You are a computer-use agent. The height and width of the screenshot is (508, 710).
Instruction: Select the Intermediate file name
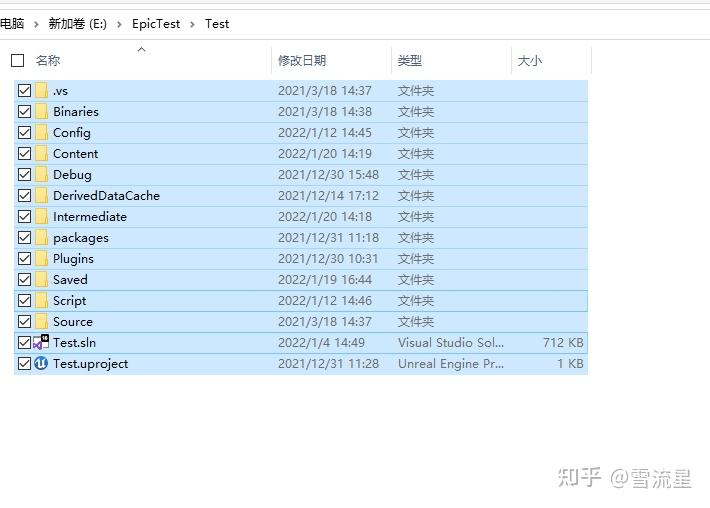pos(90,216)
